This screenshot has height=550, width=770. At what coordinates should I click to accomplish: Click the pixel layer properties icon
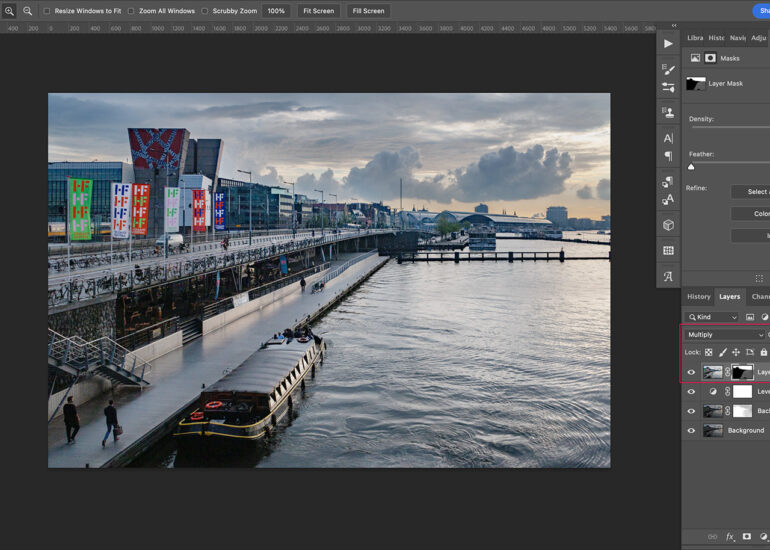[695, 58]
